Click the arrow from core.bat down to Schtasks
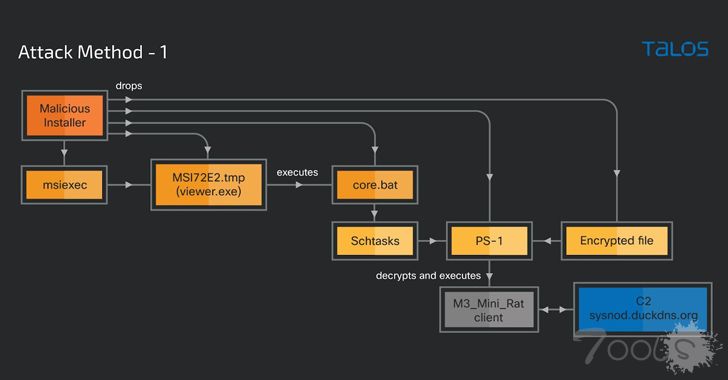The height and width of the screenshot is (380, 728). [374, 213]
